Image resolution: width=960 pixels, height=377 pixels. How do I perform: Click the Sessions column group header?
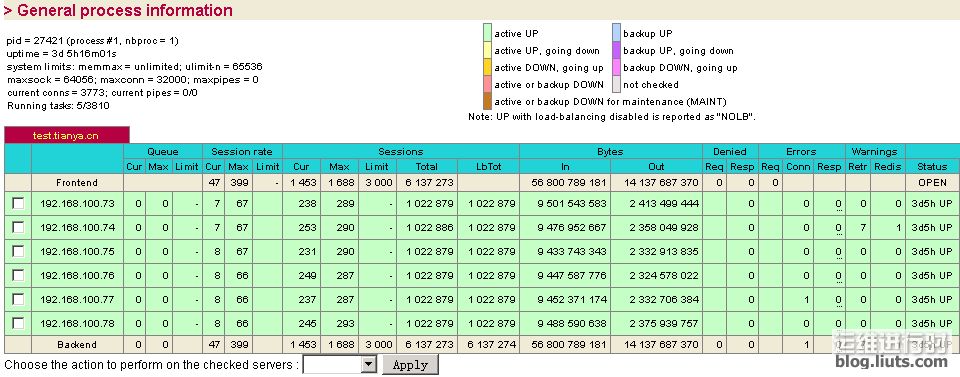click(x=400, y=151)
